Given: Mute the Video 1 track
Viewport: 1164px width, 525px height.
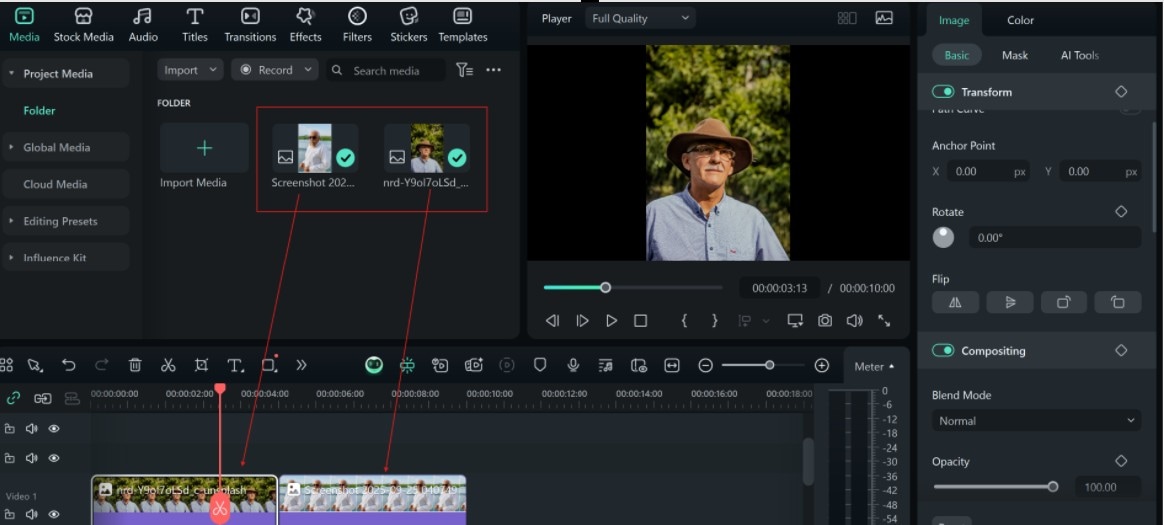Looking at the screenshot, I should click(32, 514).
